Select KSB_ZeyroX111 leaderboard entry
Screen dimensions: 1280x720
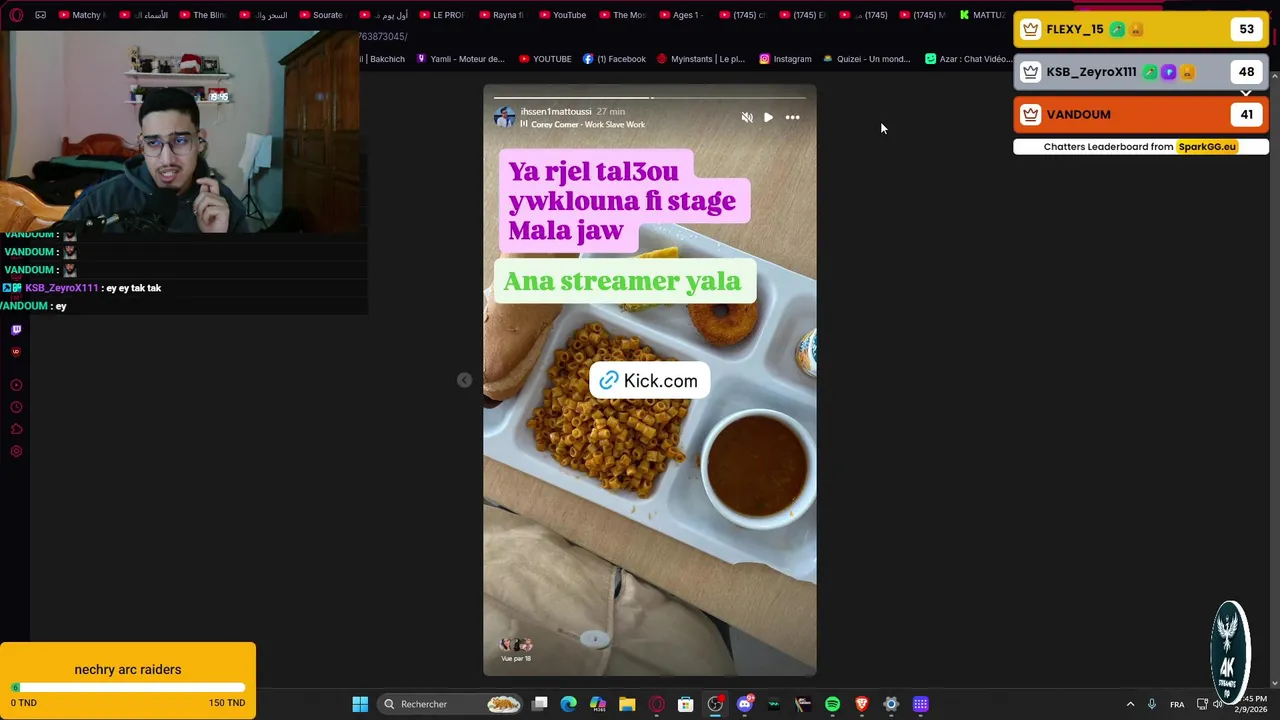(x=1141, y=72)
